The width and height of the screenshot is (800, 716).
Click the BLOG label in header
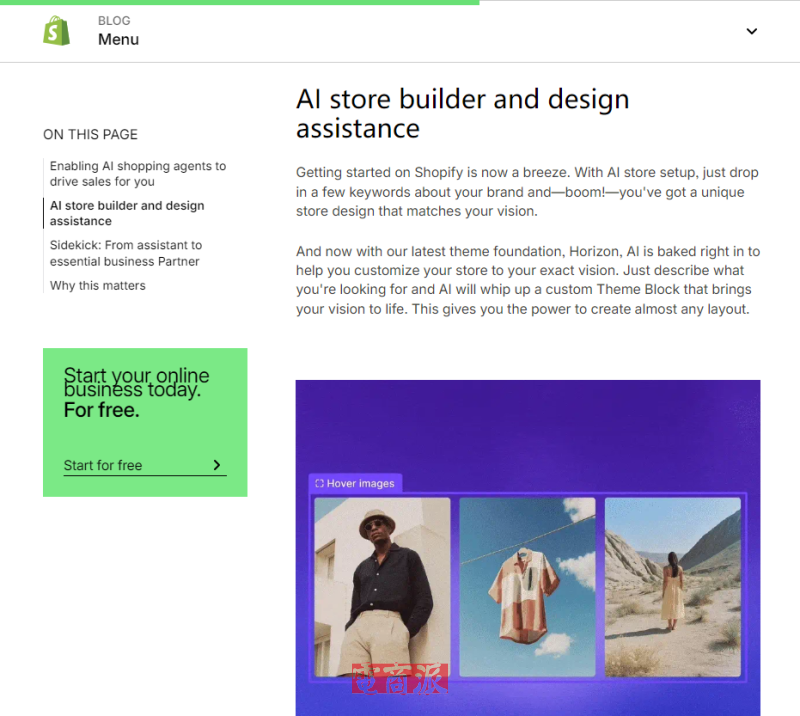[x=114, y=21]
